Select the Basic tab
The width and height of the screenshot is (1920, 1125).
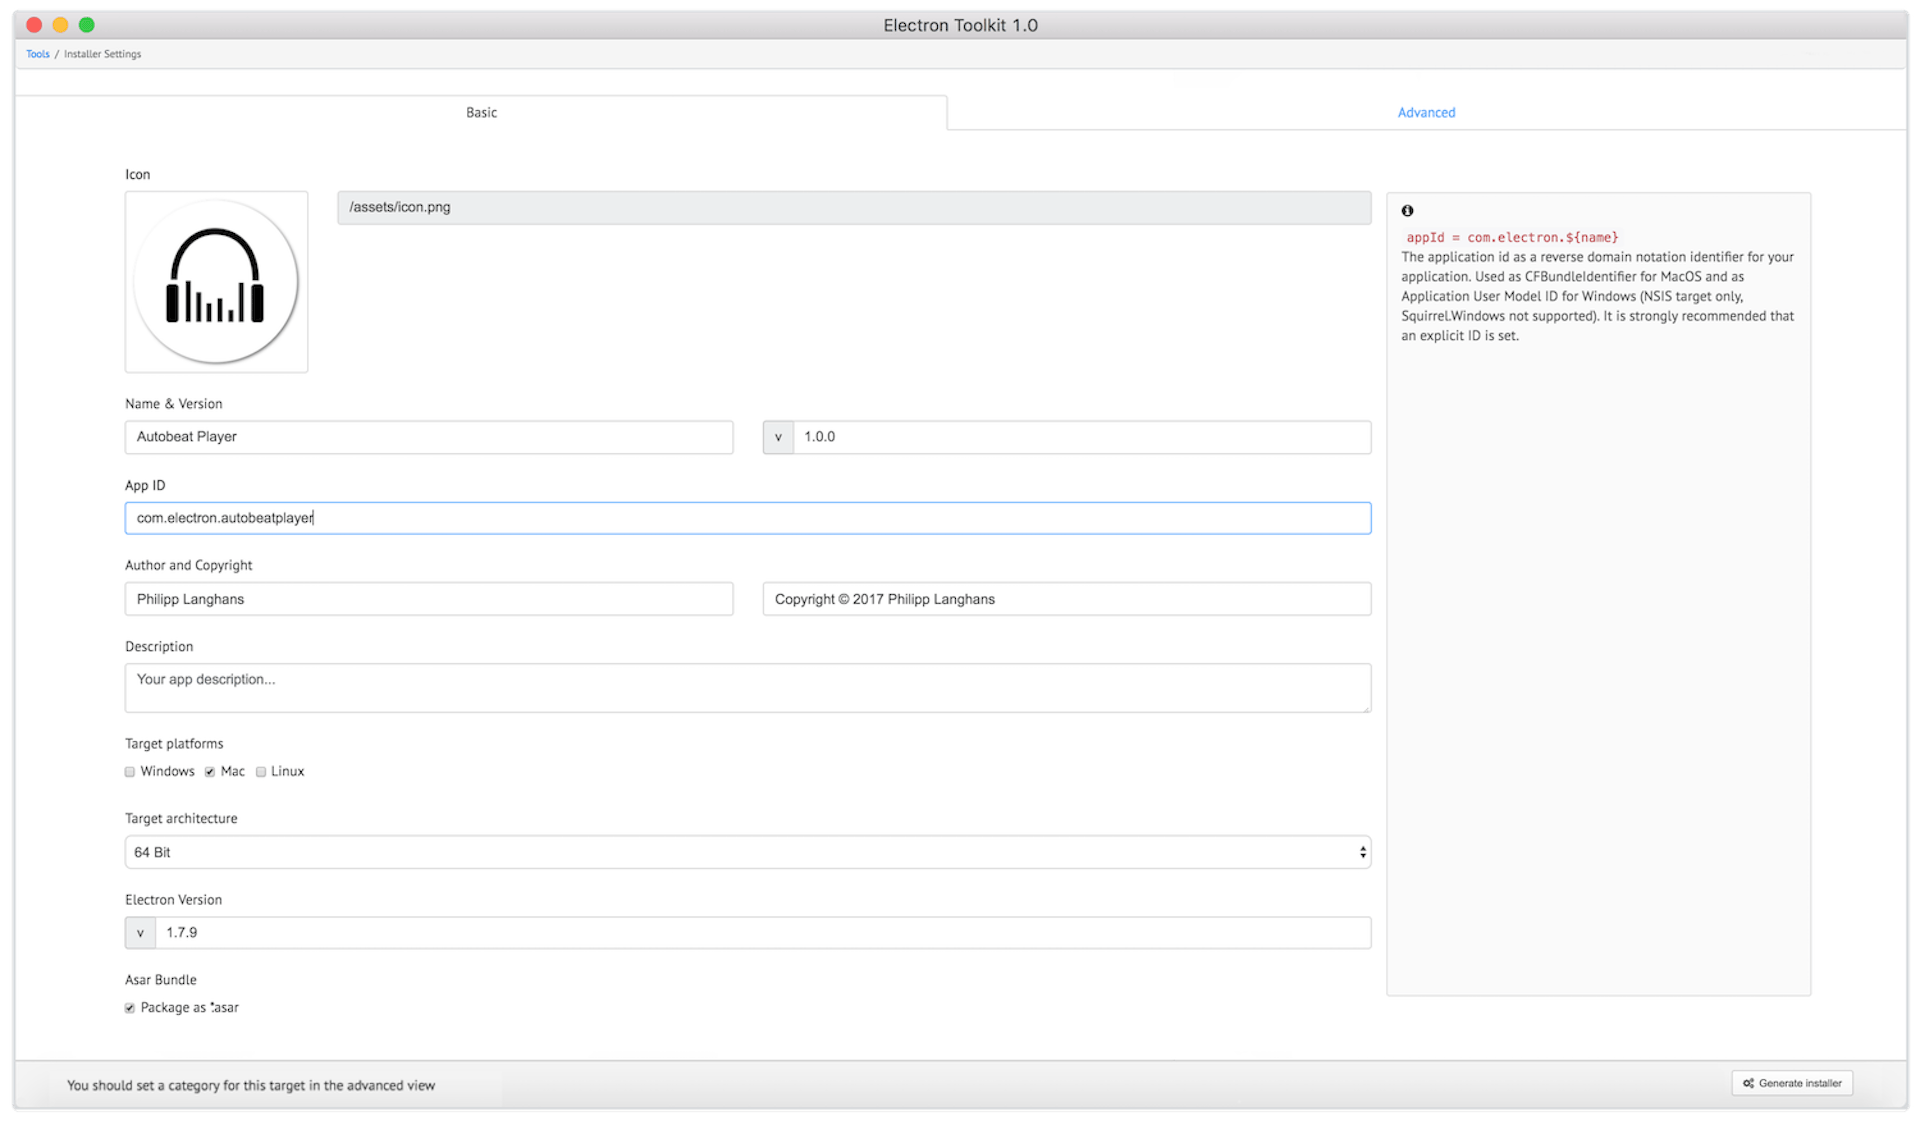[481, 112]
